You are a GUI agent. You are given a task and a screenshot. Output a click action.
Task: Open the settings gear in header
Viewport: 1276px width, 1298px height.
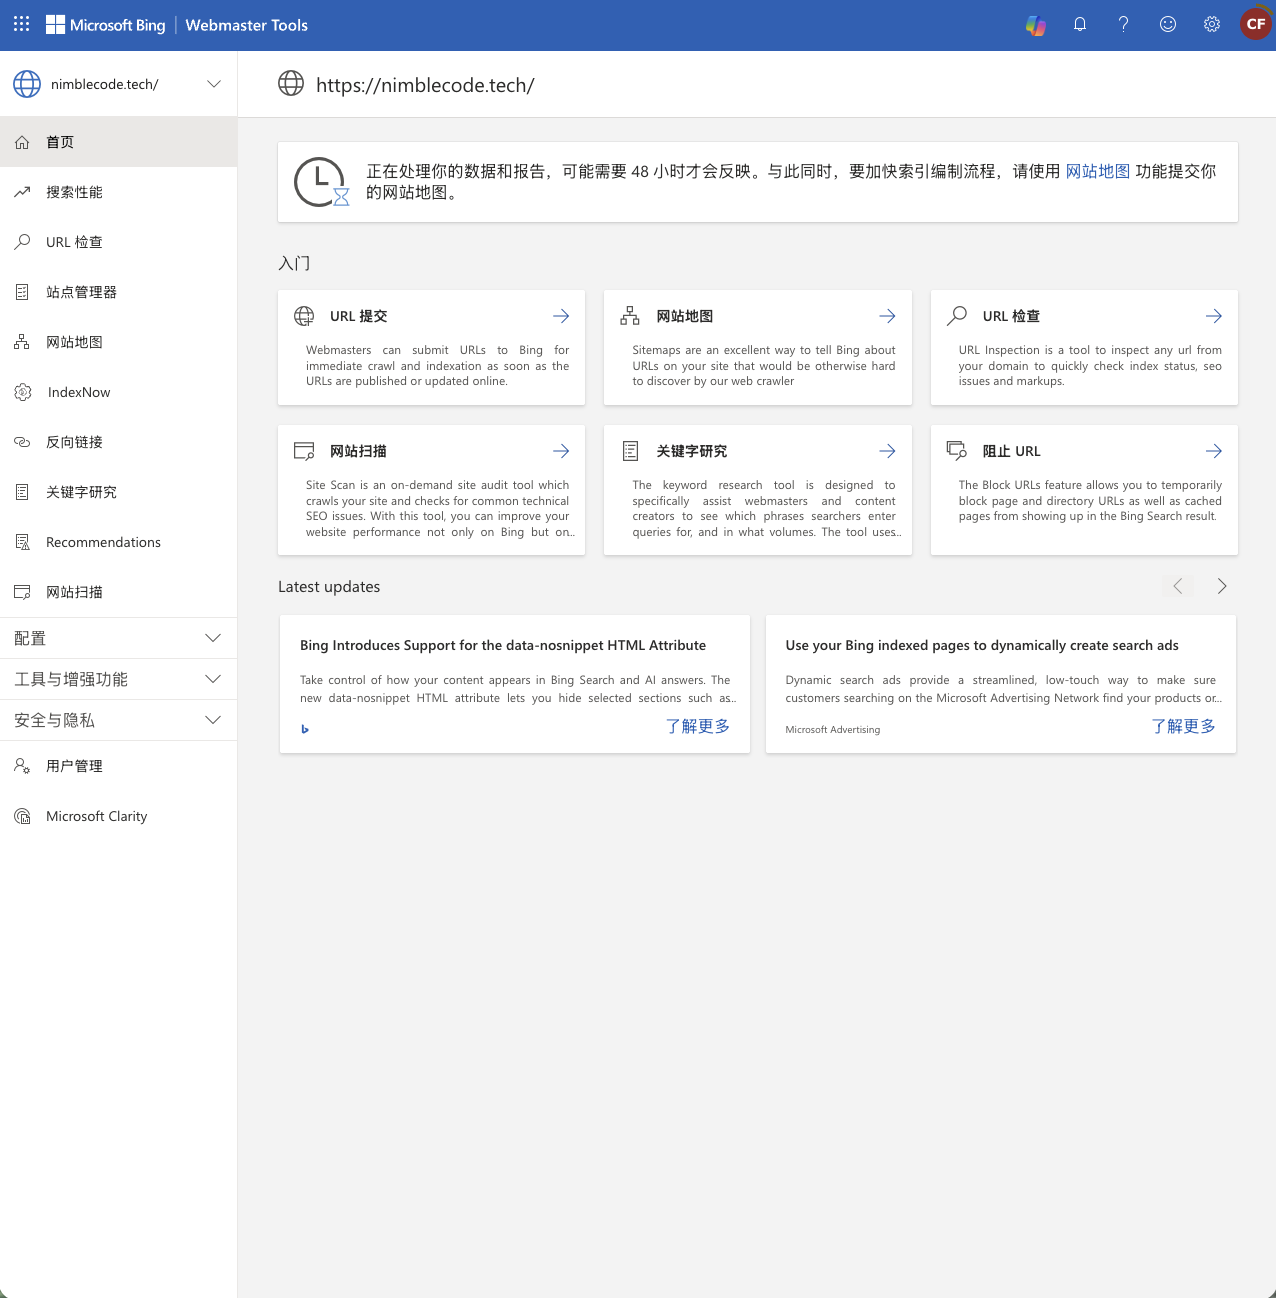tap(1212, 25)
